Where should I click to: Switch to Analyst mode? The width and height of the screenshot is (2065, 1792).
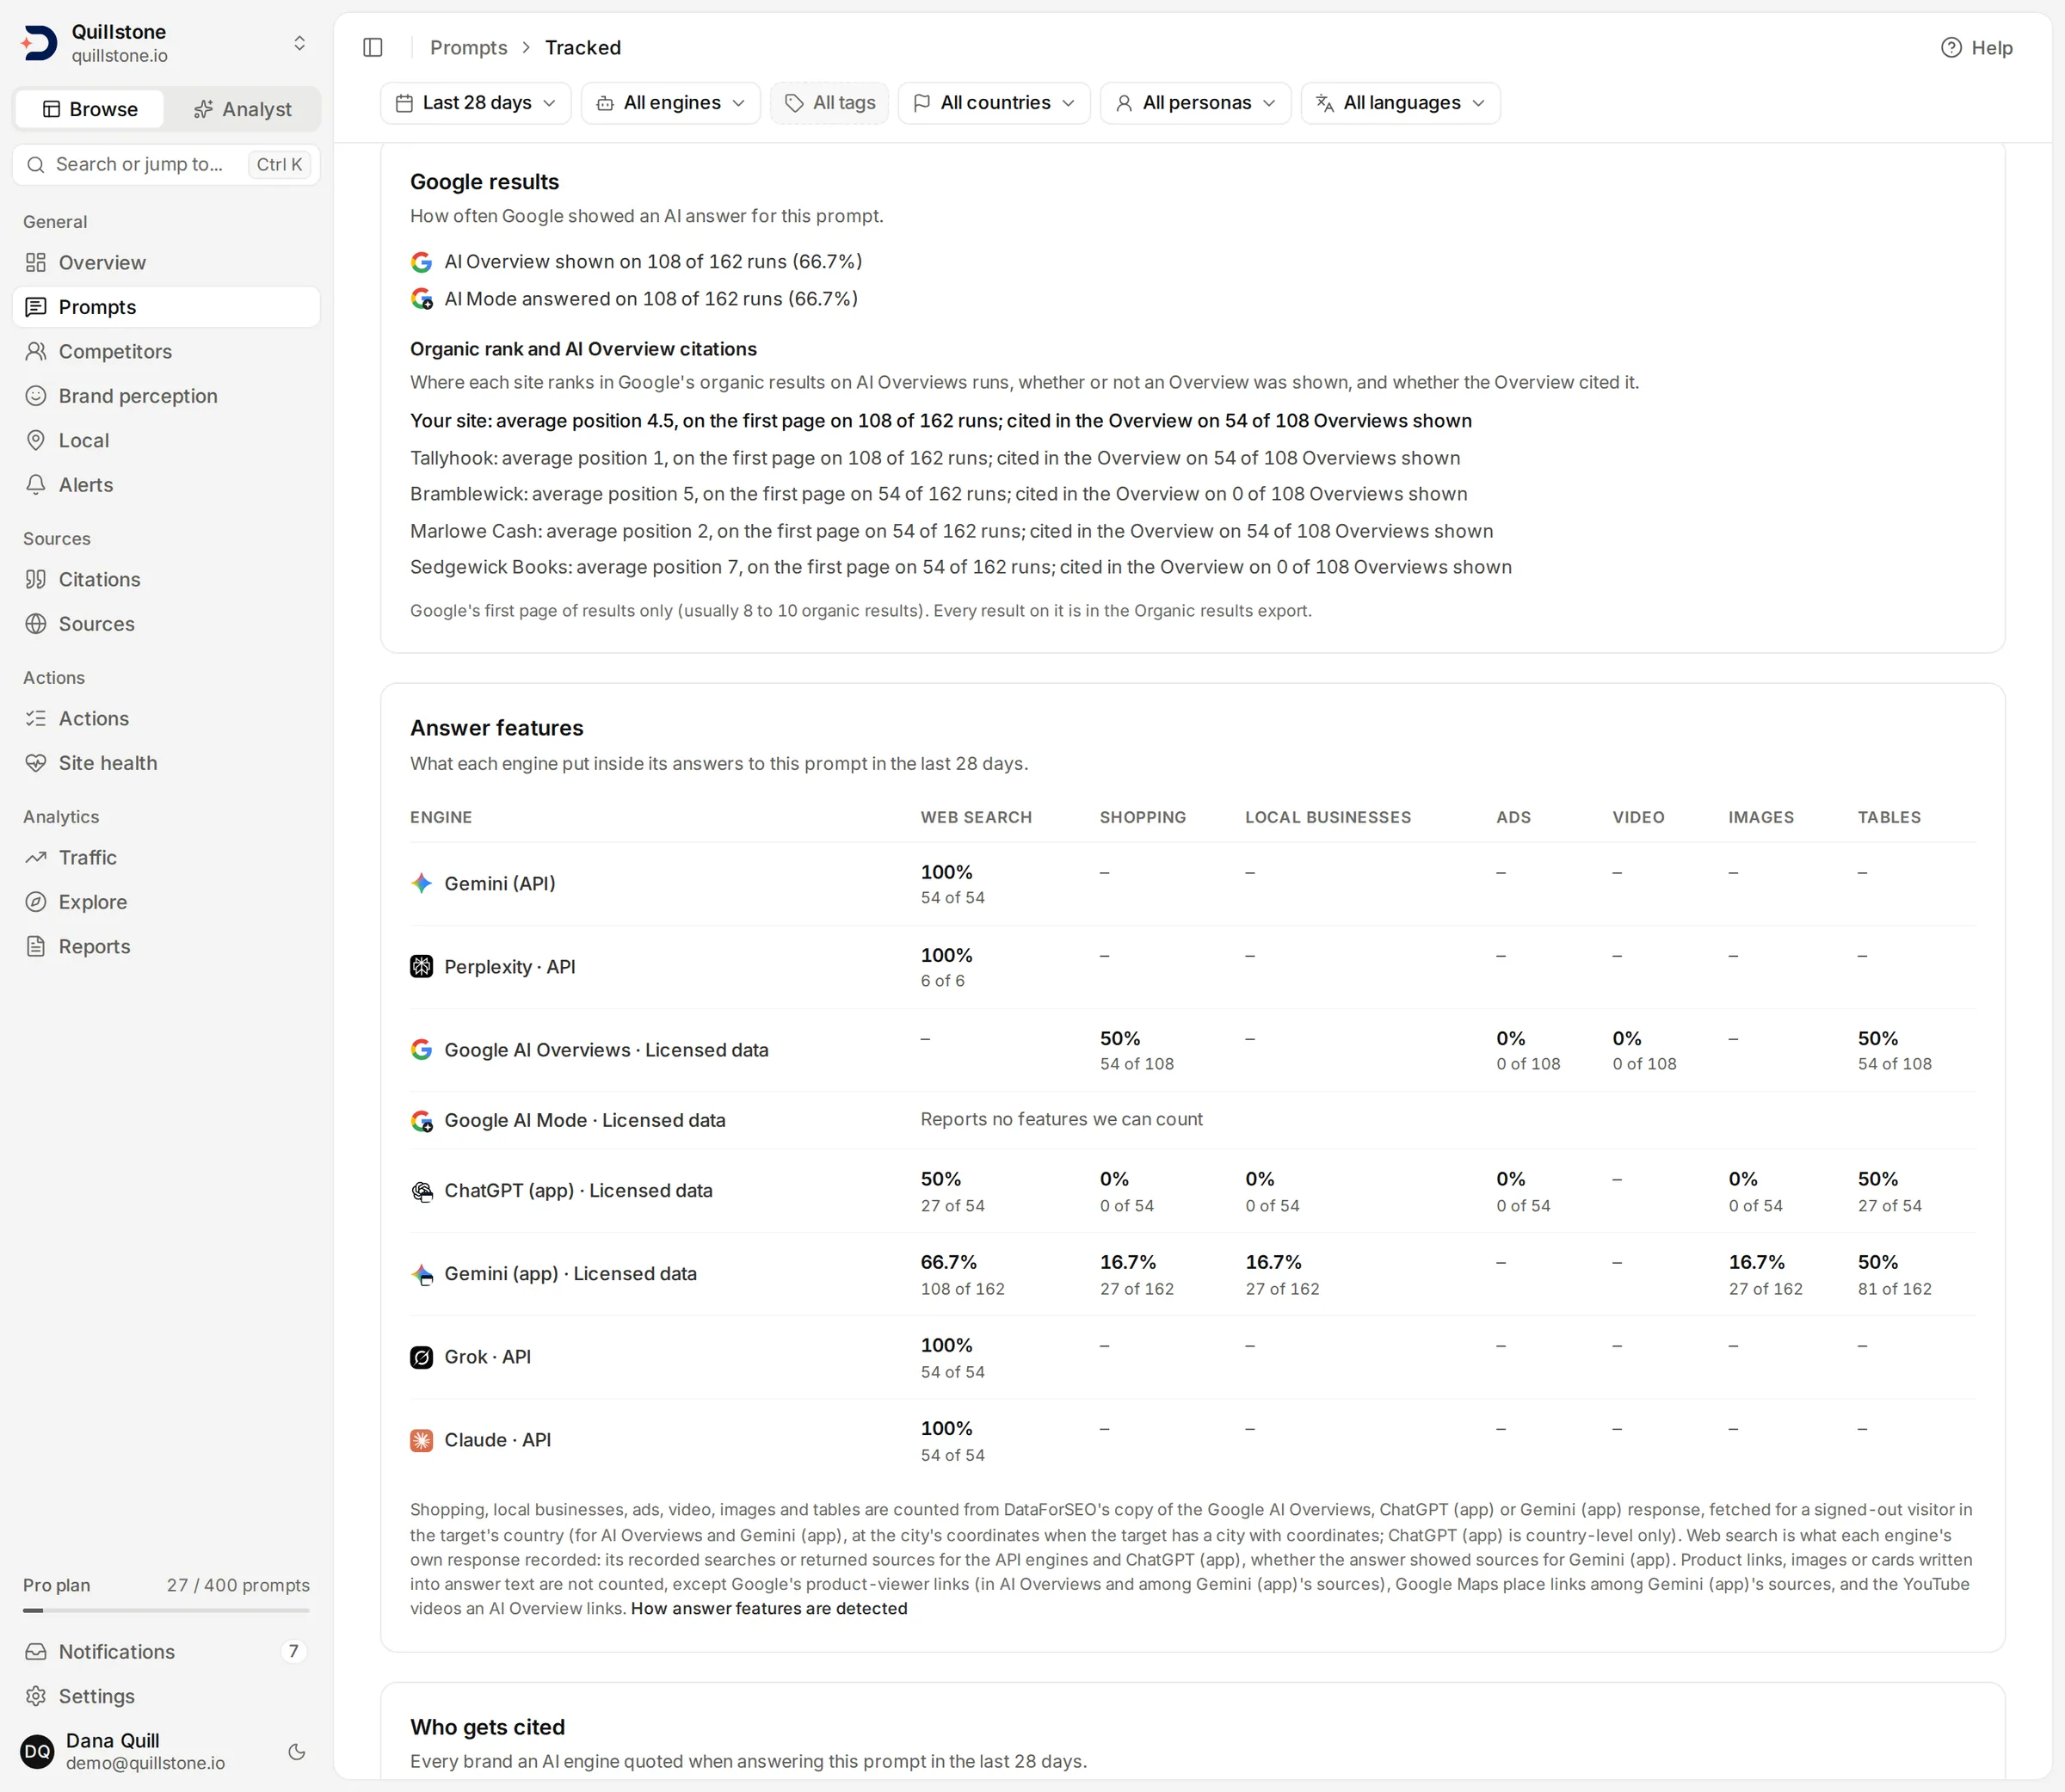tap(242, 109)
